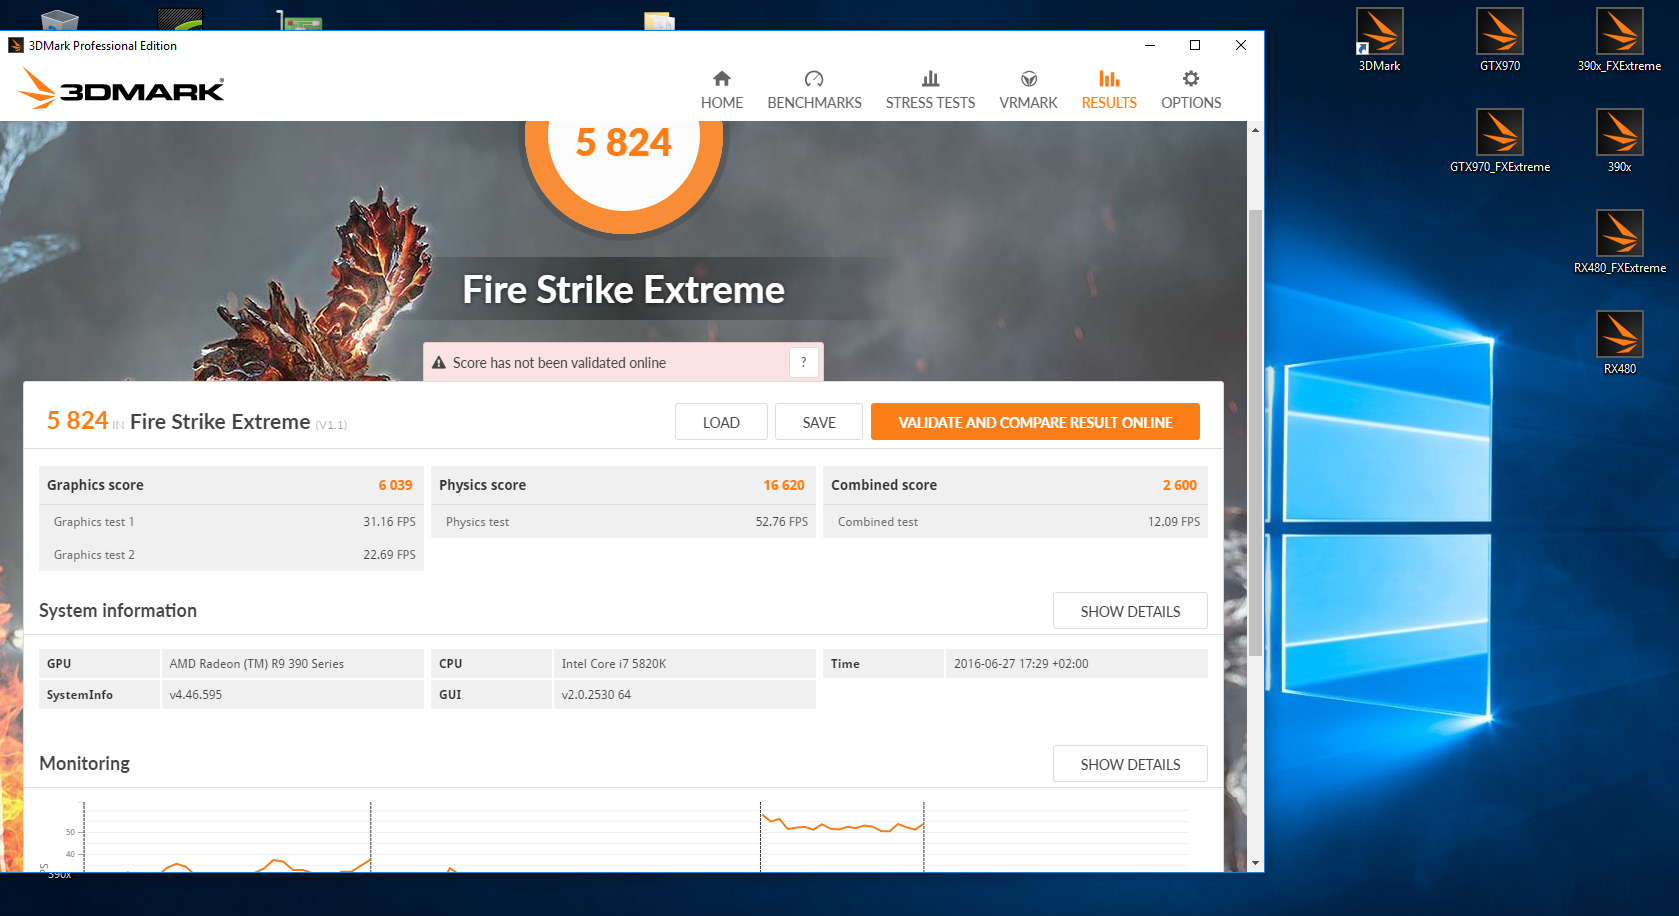This screenshot has width=1679, height=916.
Task: Click the "Combined score" label
Action: 884,485
